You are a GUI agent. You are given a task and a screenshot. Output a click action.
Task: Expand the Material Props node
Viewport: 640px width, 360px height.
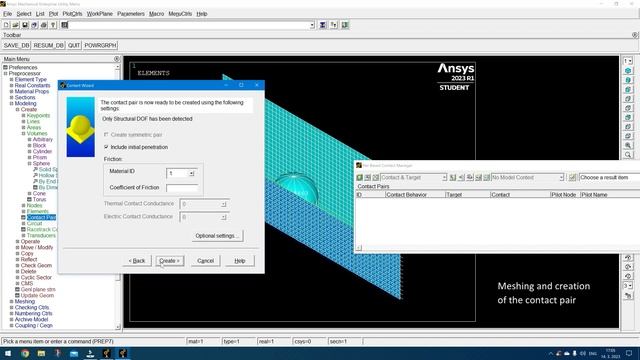(x=12, y=91)
